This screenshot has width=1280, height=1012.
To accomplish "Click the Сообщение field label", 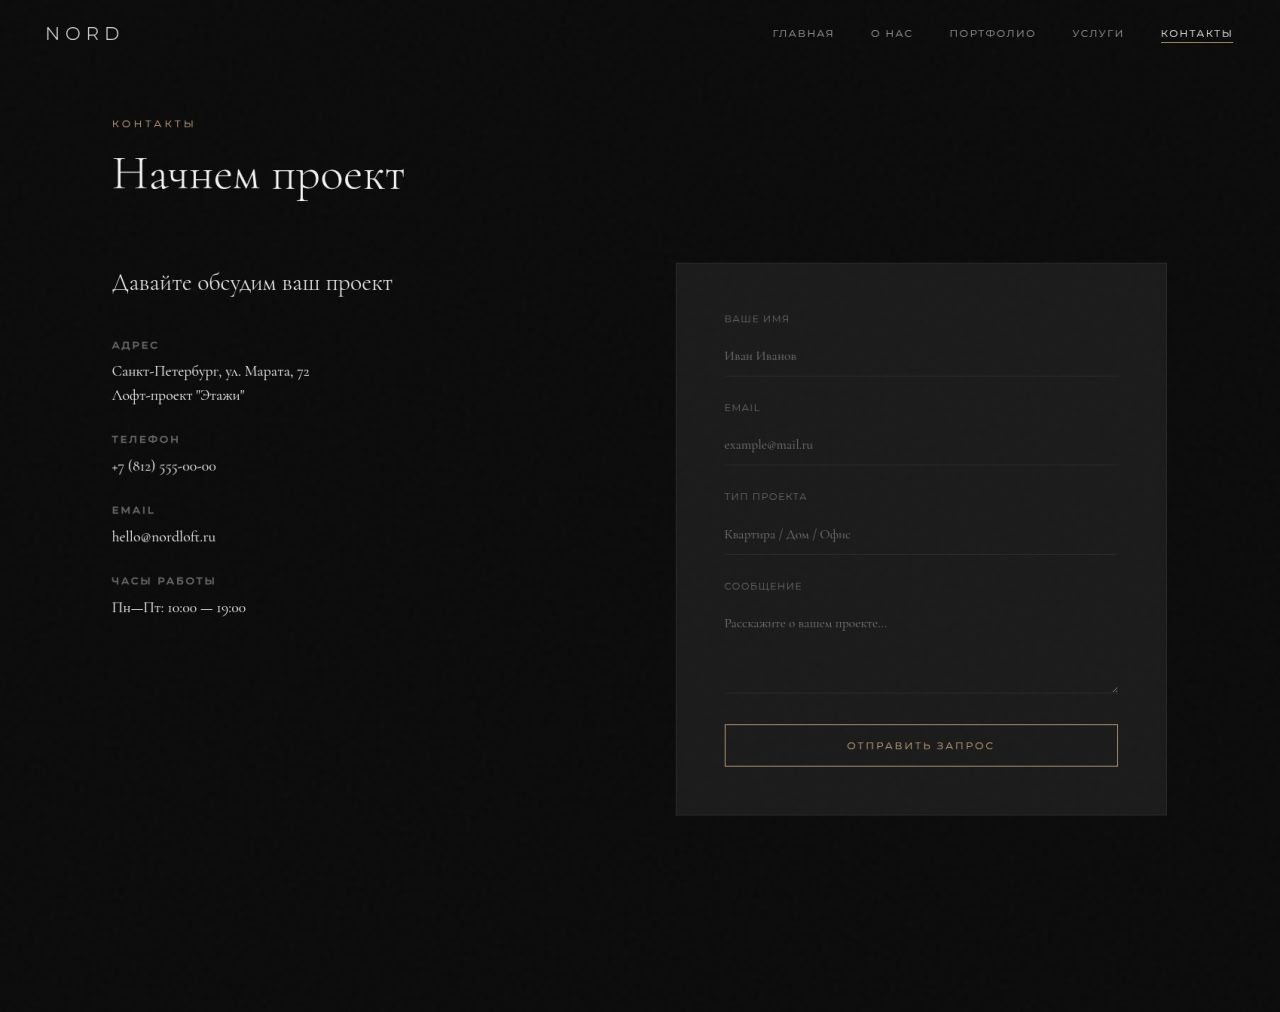I will tap(762, 587).
